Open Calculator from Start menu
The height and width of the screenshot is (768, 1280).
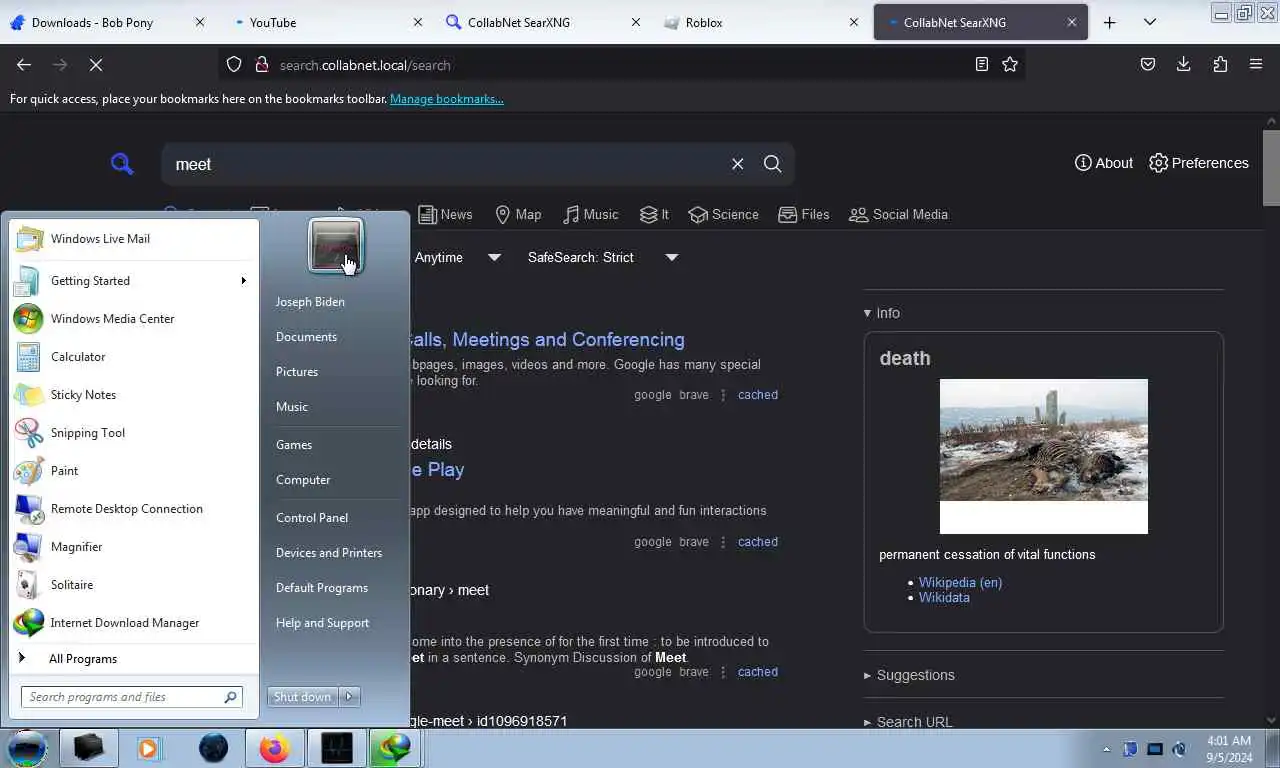(x=134, y=357)
